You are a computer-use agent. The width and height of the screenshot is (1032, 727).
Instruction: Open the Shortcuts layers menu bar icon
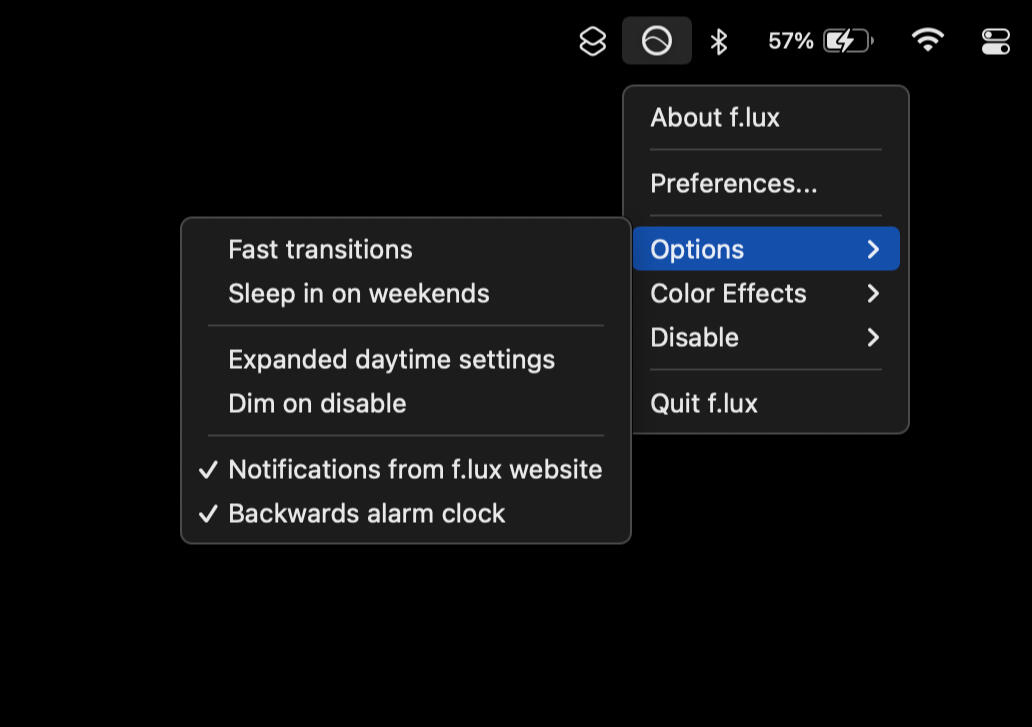pos(593,41)
